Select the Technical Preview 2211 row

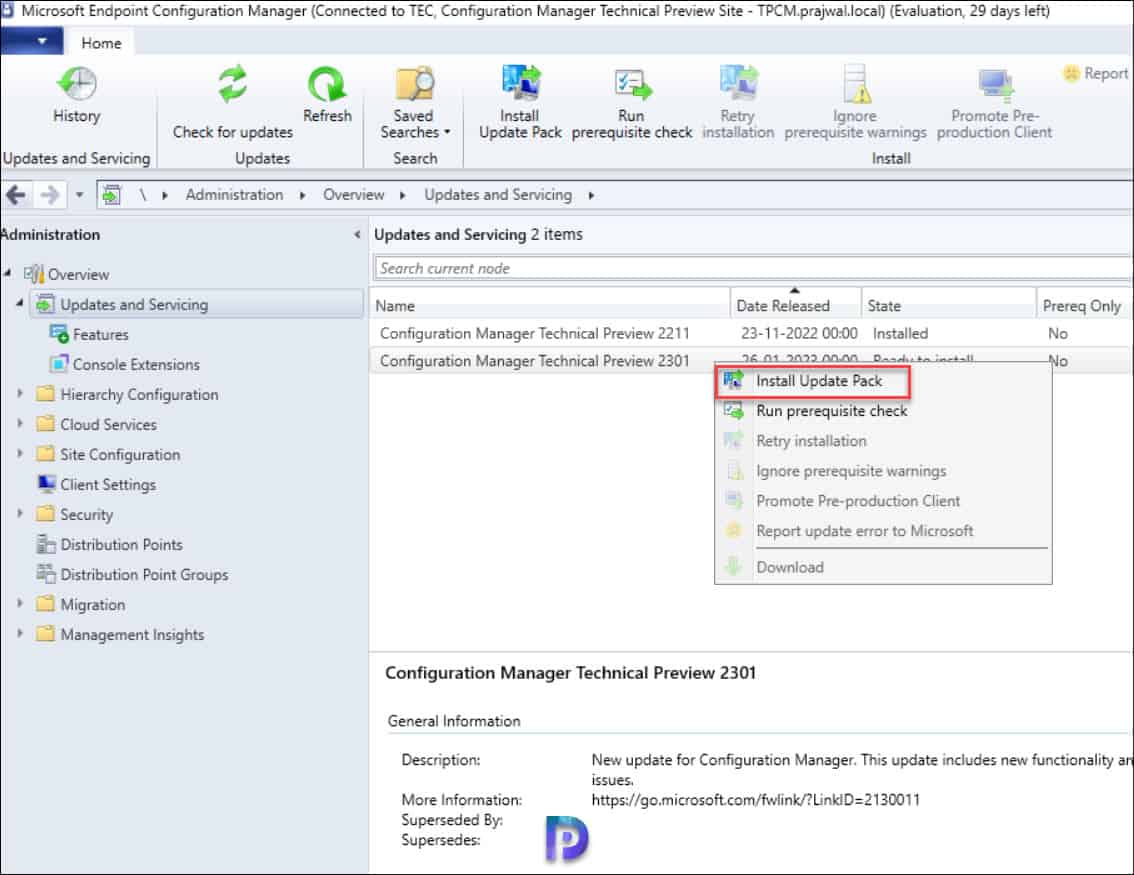tap(751, 333)
